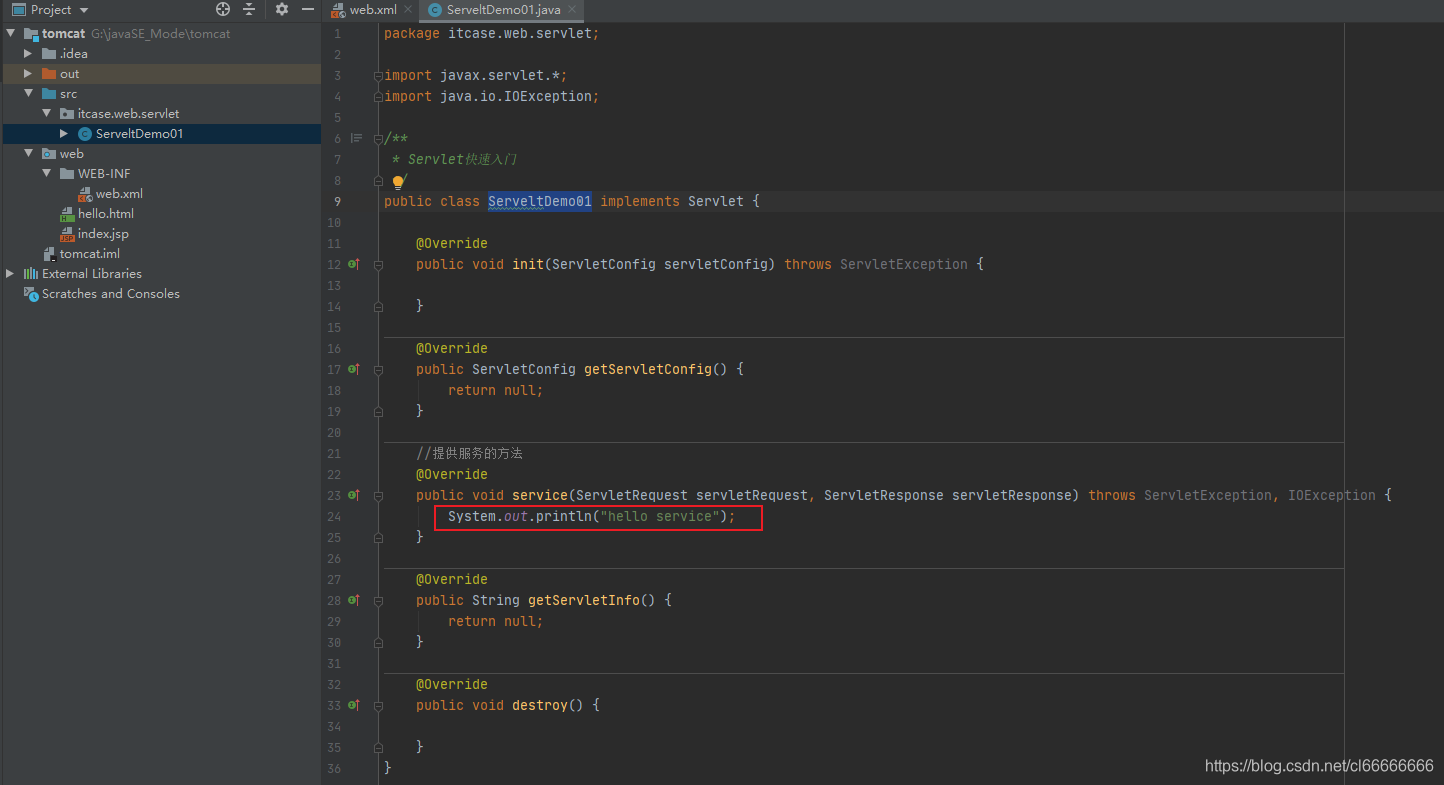Fold the destroy method on line 33

(x=378, y=706)
